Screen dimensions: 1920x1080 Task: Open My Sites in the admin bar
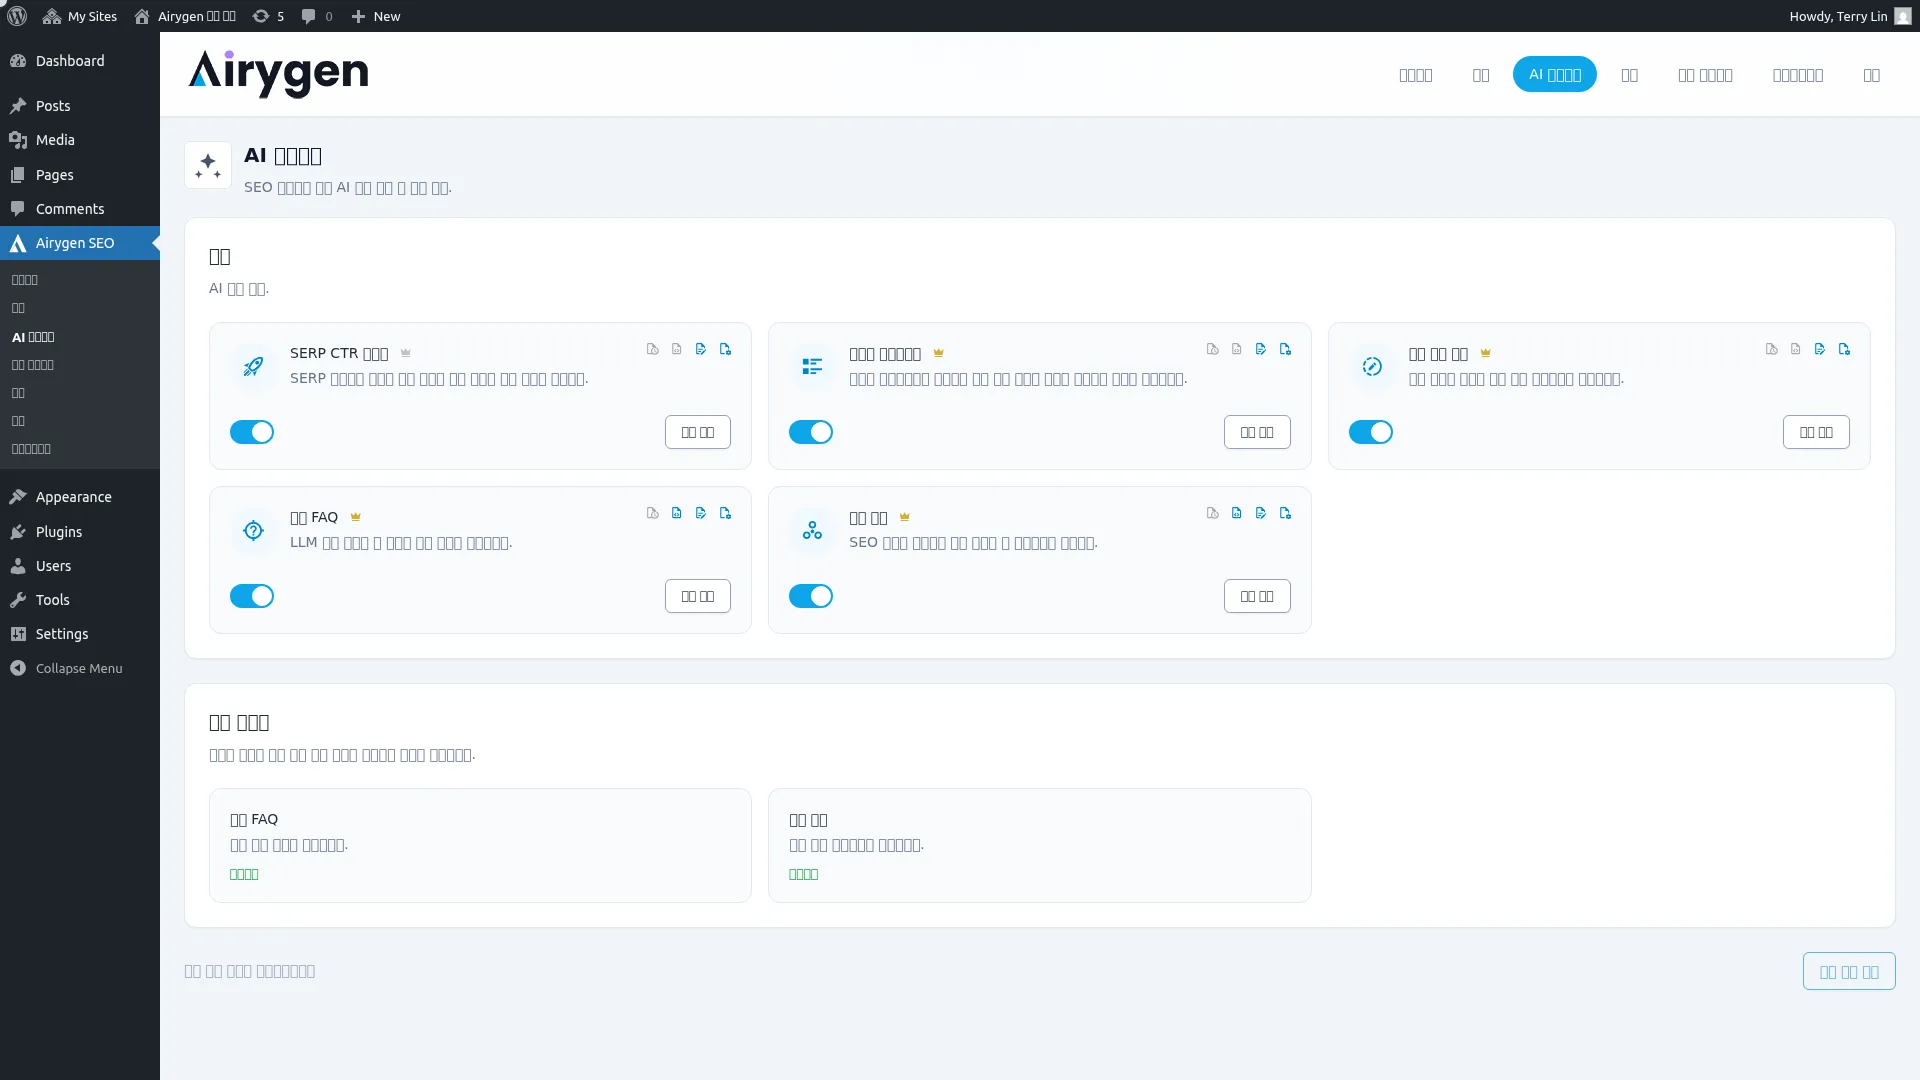pos(80,16)
